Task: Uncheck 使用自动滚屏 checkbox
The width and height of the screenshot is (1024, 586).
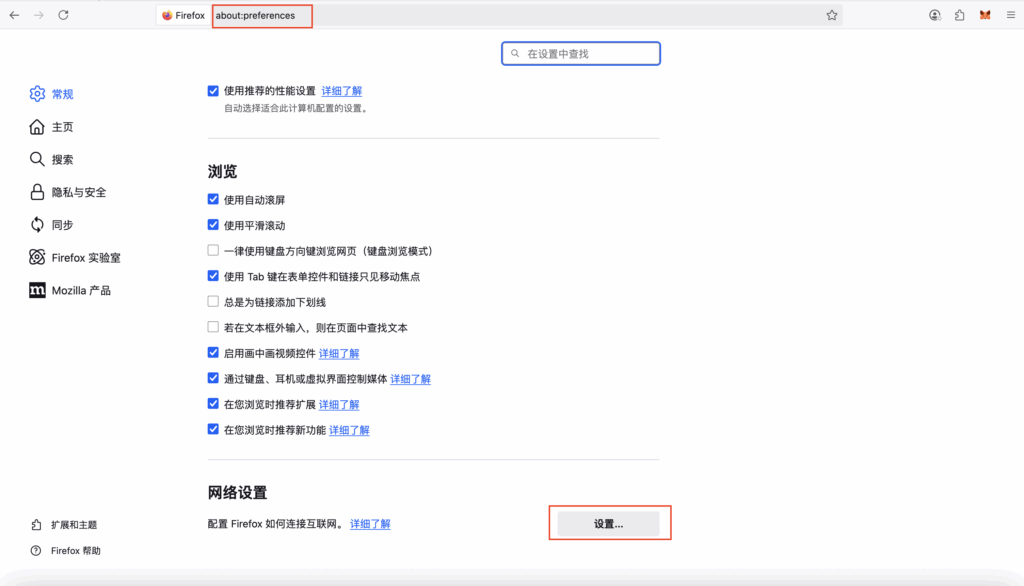Action: 213,200
